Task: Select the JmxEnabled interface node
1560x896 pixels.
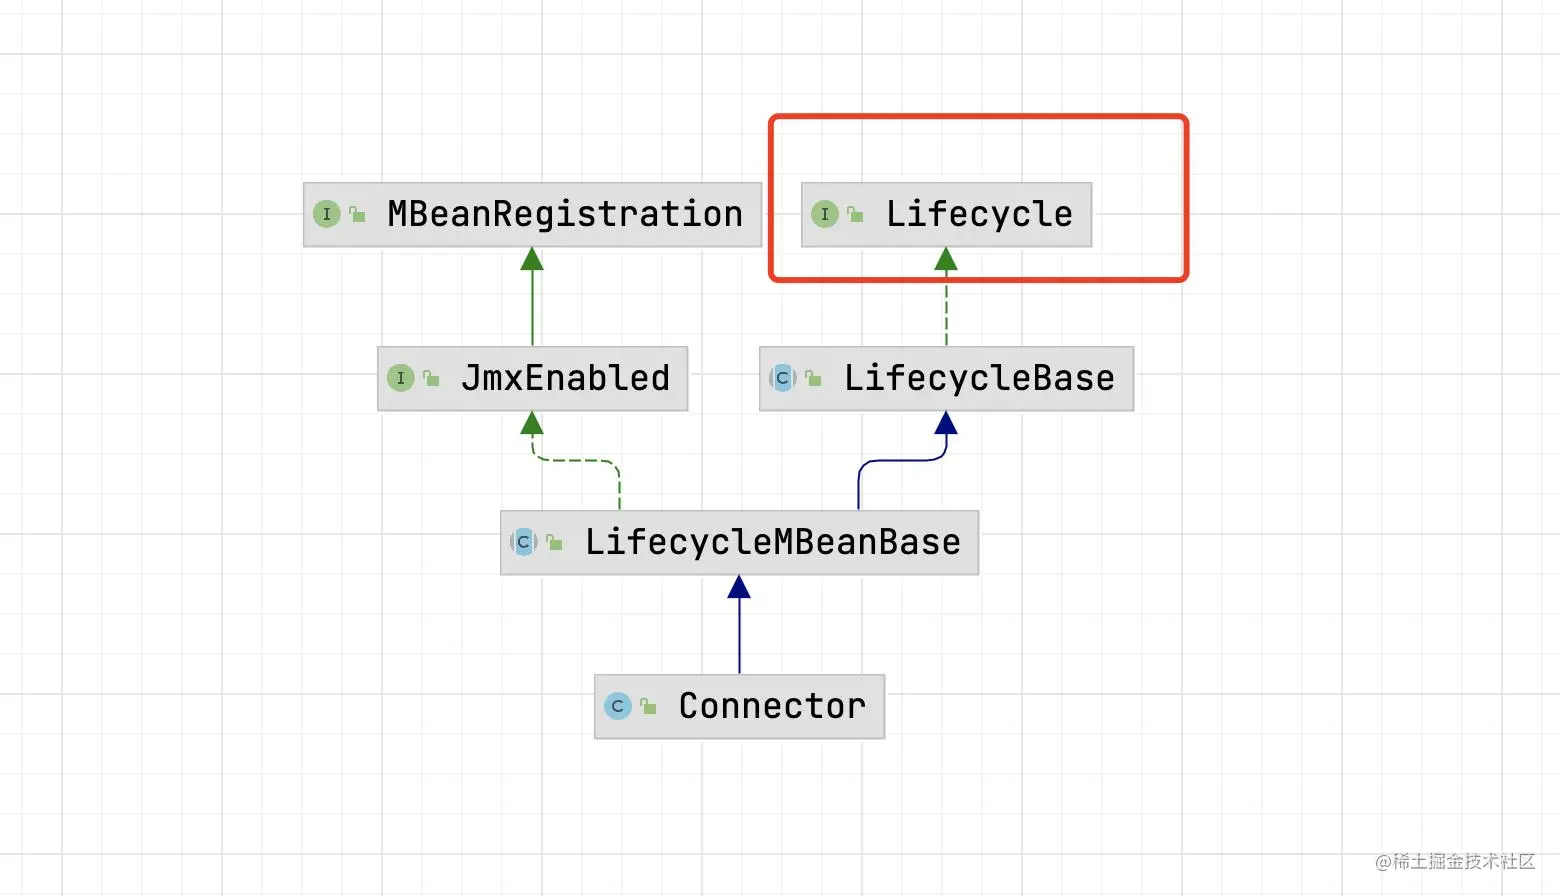Action: 532,378
